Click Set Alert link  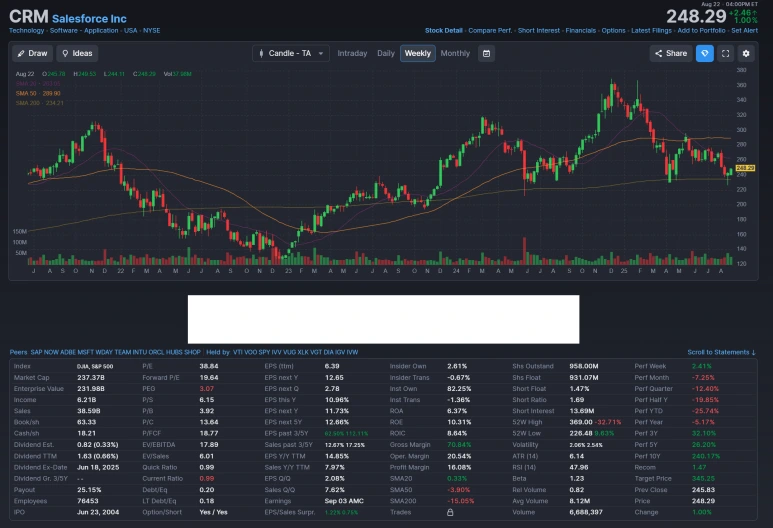point(744,31)
